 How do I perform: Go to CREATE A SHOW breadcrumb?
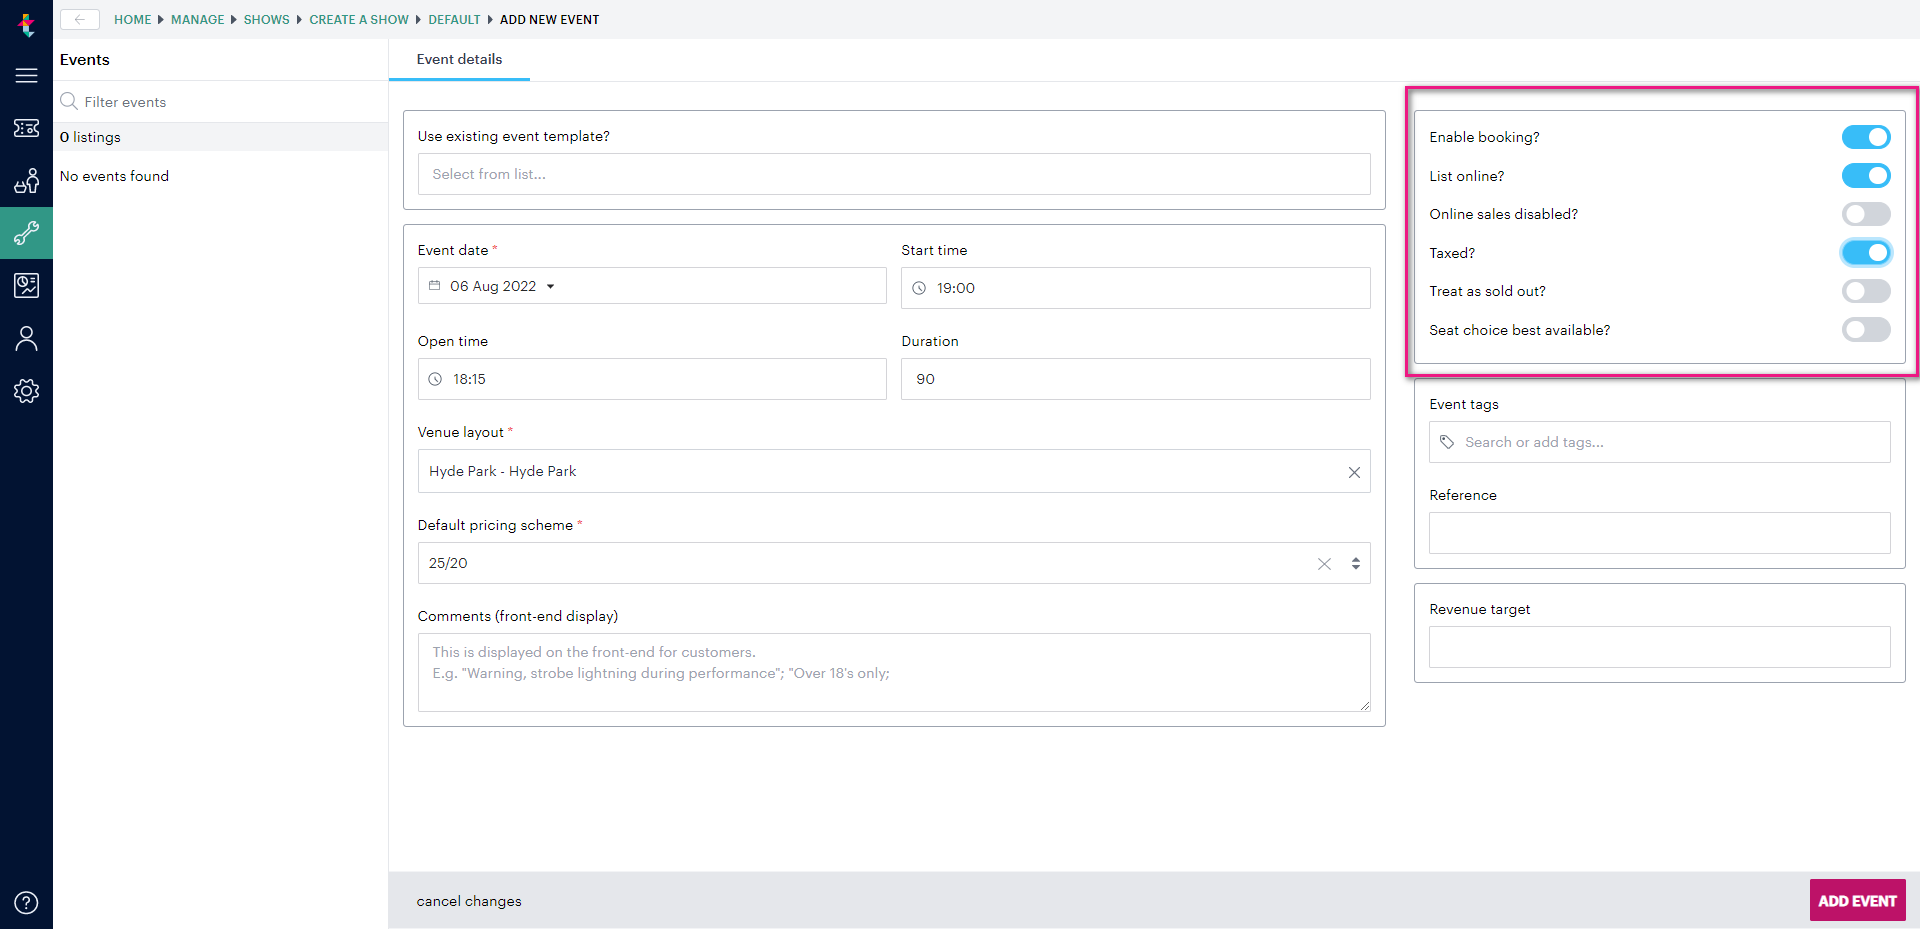[359, 20]
